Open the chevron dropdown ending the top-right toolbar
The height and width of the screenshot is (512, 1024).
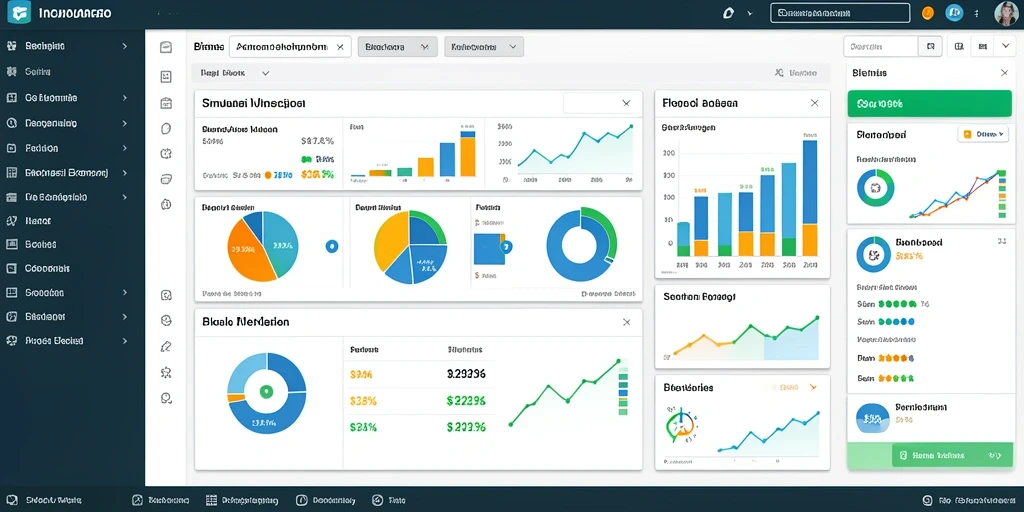click(x=1004, y=46)
